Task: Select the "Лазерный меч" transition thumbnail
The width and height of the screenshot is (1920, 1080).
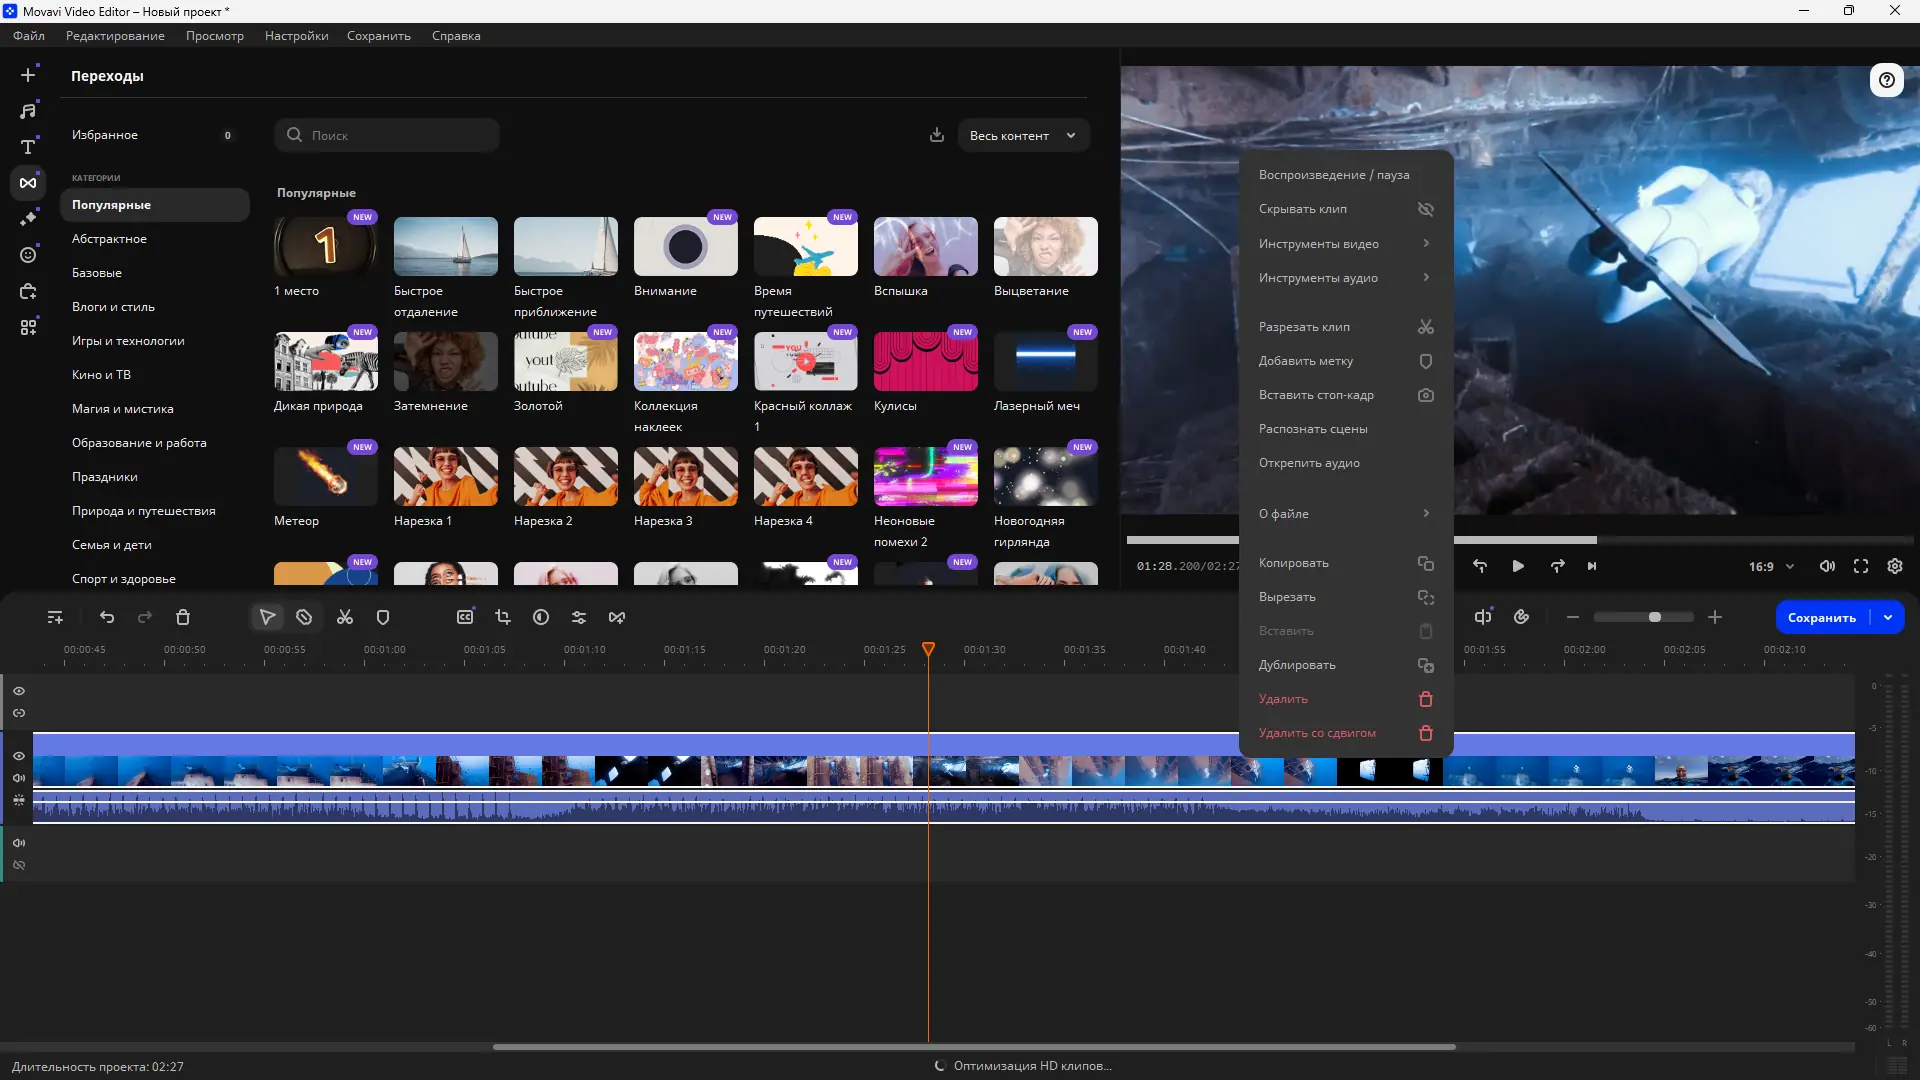Action: (1045, 362)
